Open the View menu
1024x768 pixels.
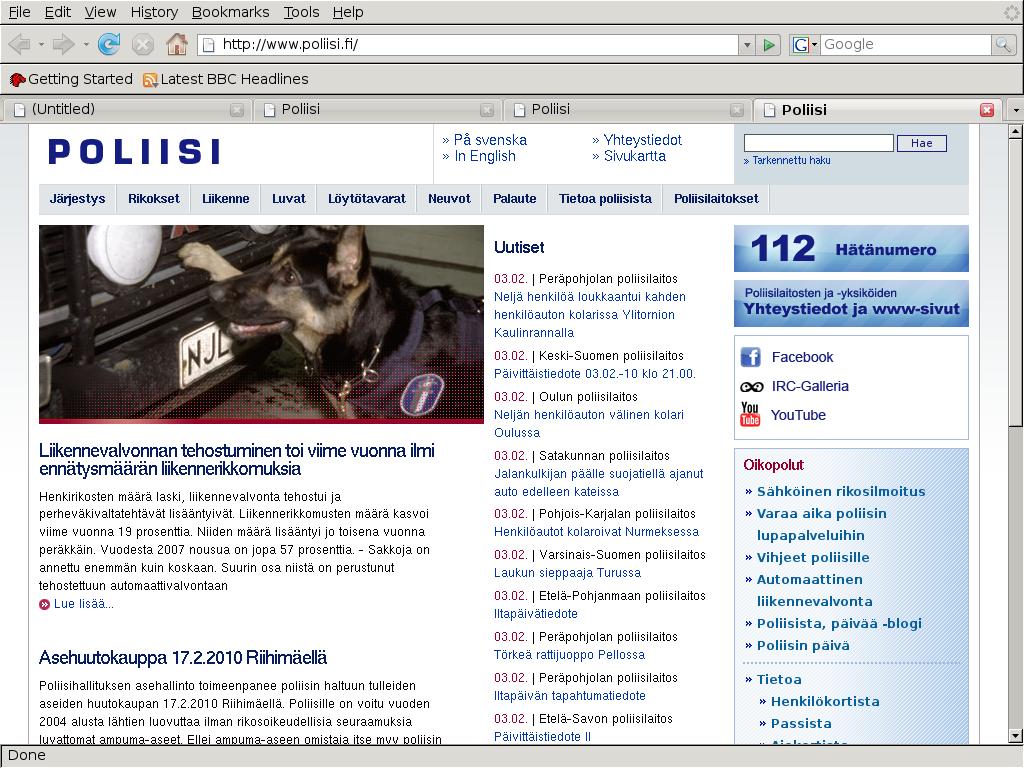101,12
